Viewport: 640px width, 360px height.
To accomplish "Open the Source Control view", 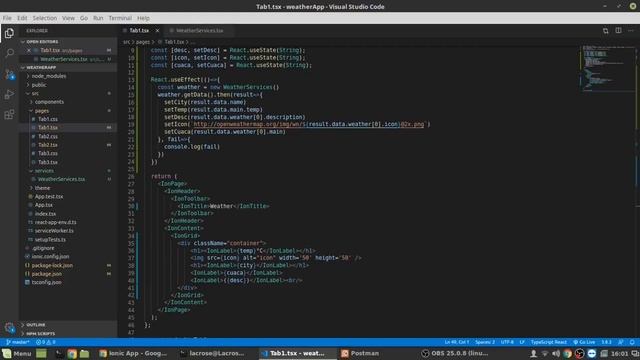I will (x=9, y=74).
